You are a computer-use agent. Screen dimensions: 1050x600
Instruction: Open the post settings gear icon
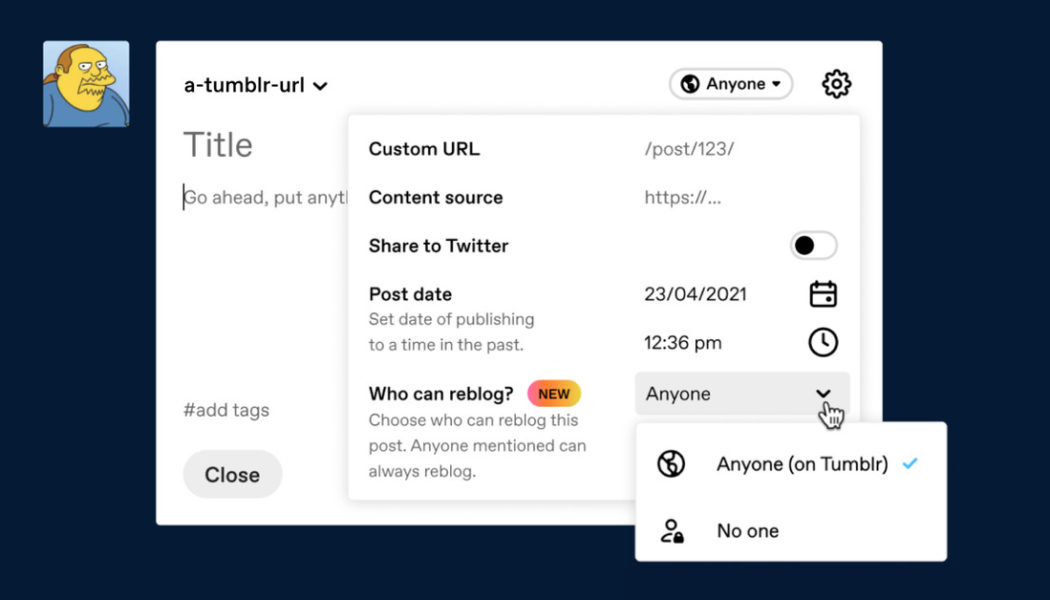(836, 84)
